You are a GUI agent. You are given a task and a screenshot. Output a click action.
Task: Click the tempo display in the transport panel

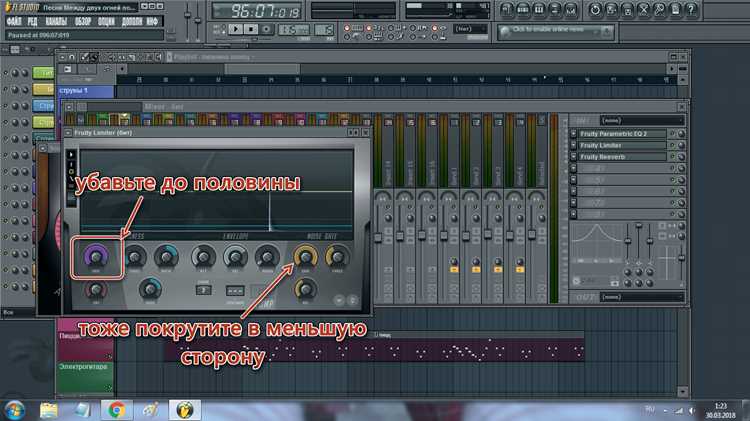tap(294, 30)
